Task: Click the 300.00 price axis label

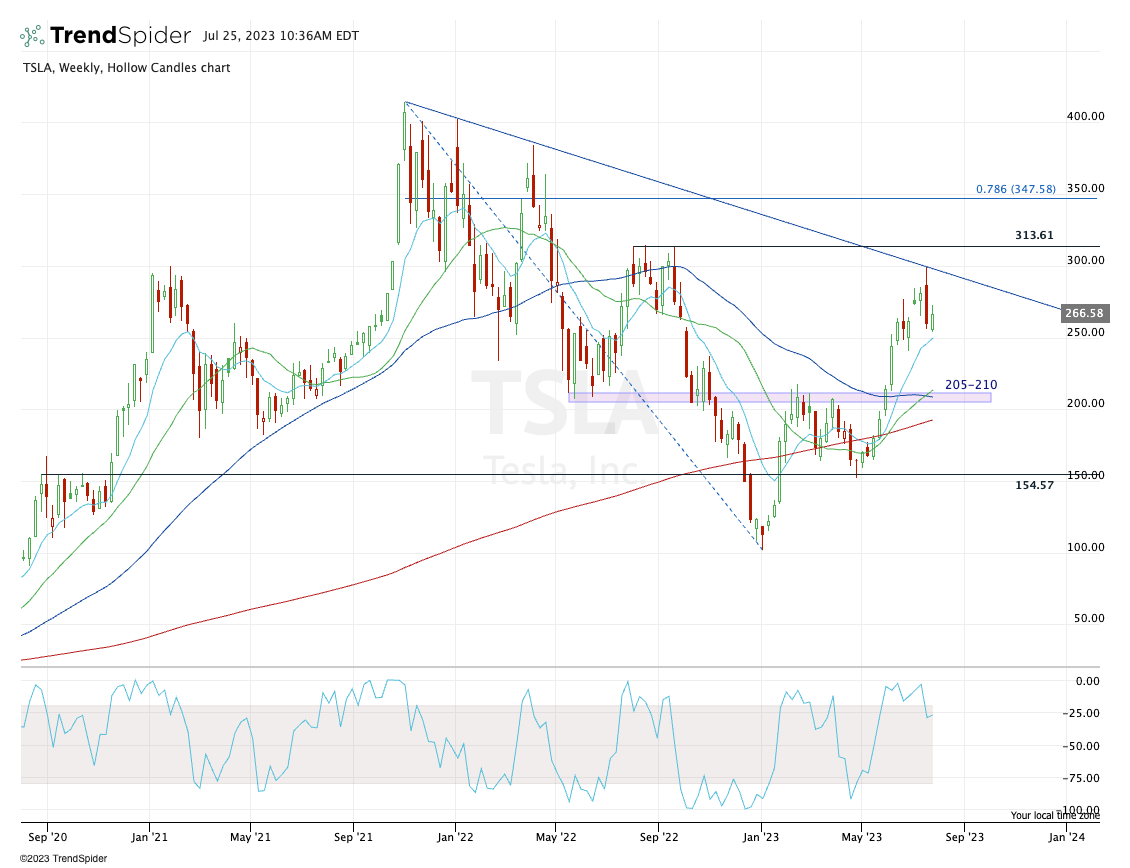Action: [x=1085, y=260]
